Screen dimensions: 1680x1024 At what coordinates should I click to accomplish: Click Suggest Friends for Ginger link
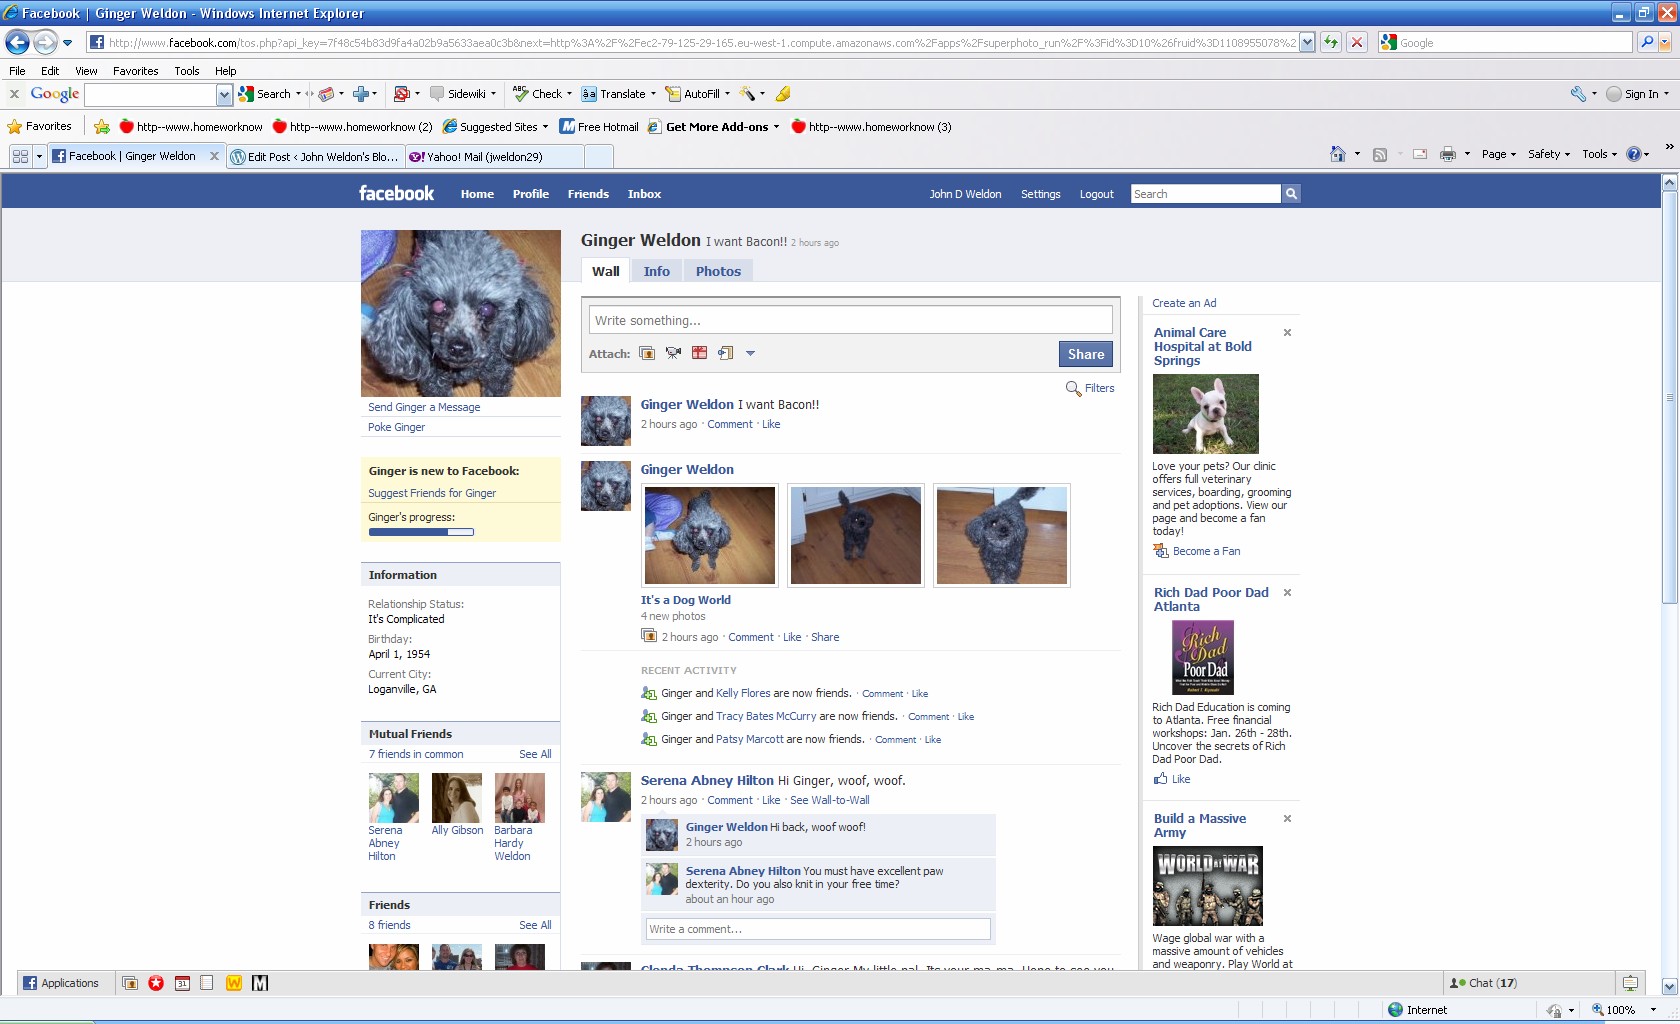tap(432, 493)
